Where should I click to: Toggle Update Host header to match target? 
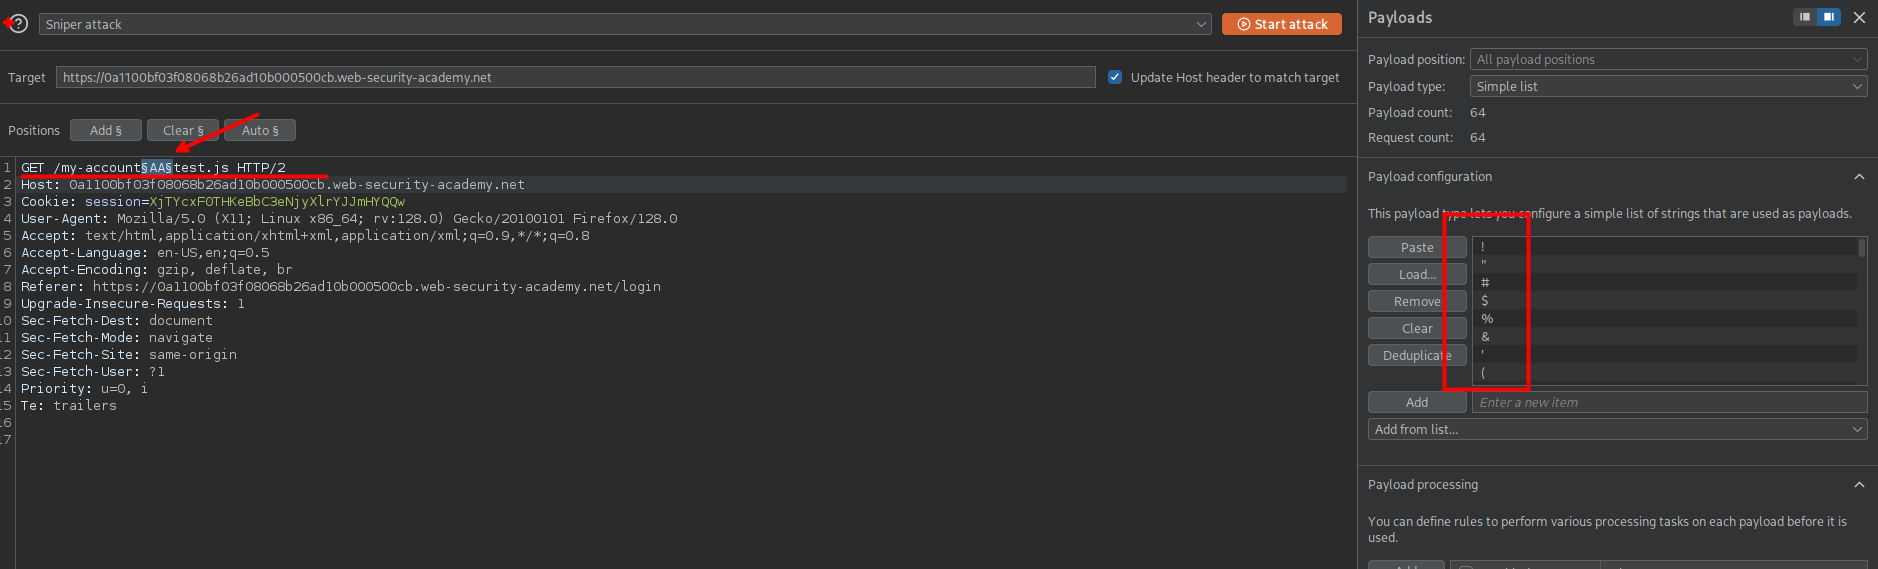pyautogui.click(x=1115, y=77)
